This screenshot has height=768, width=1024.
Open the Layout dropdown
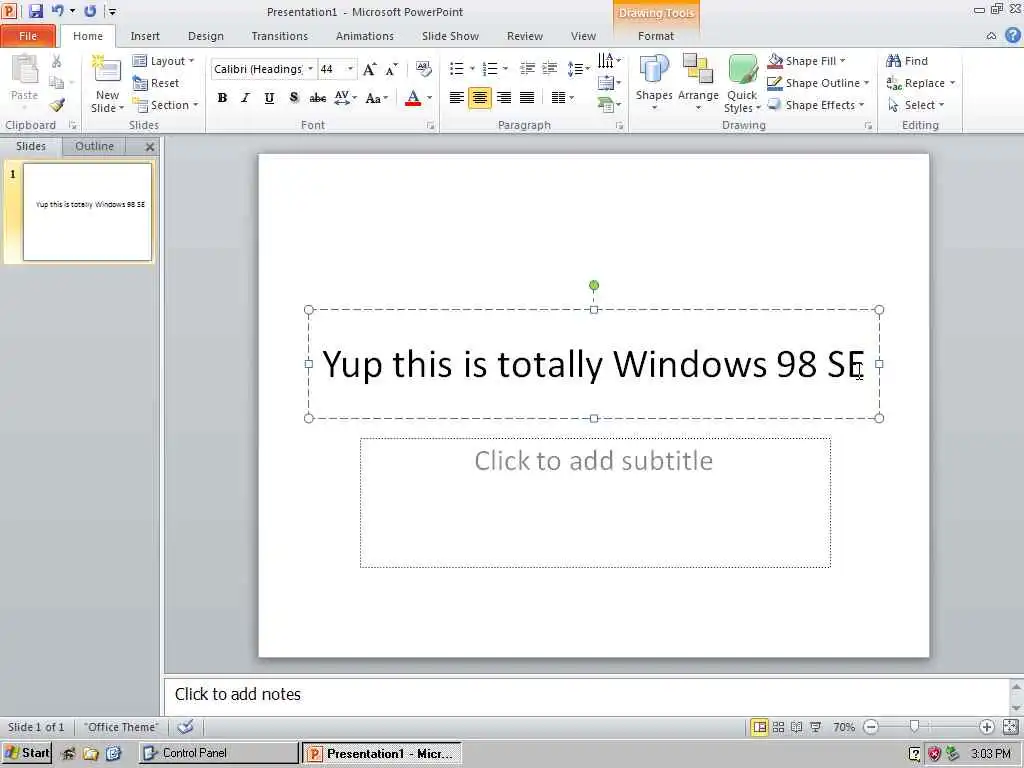163,61
